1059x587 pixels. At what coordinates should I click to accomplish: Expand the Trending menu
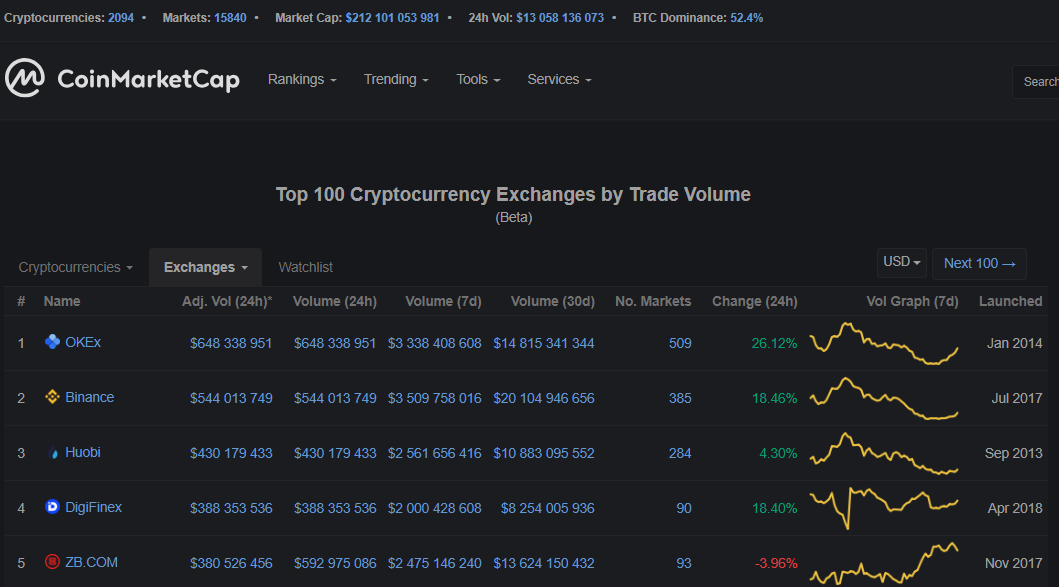(x=396, y=80)
